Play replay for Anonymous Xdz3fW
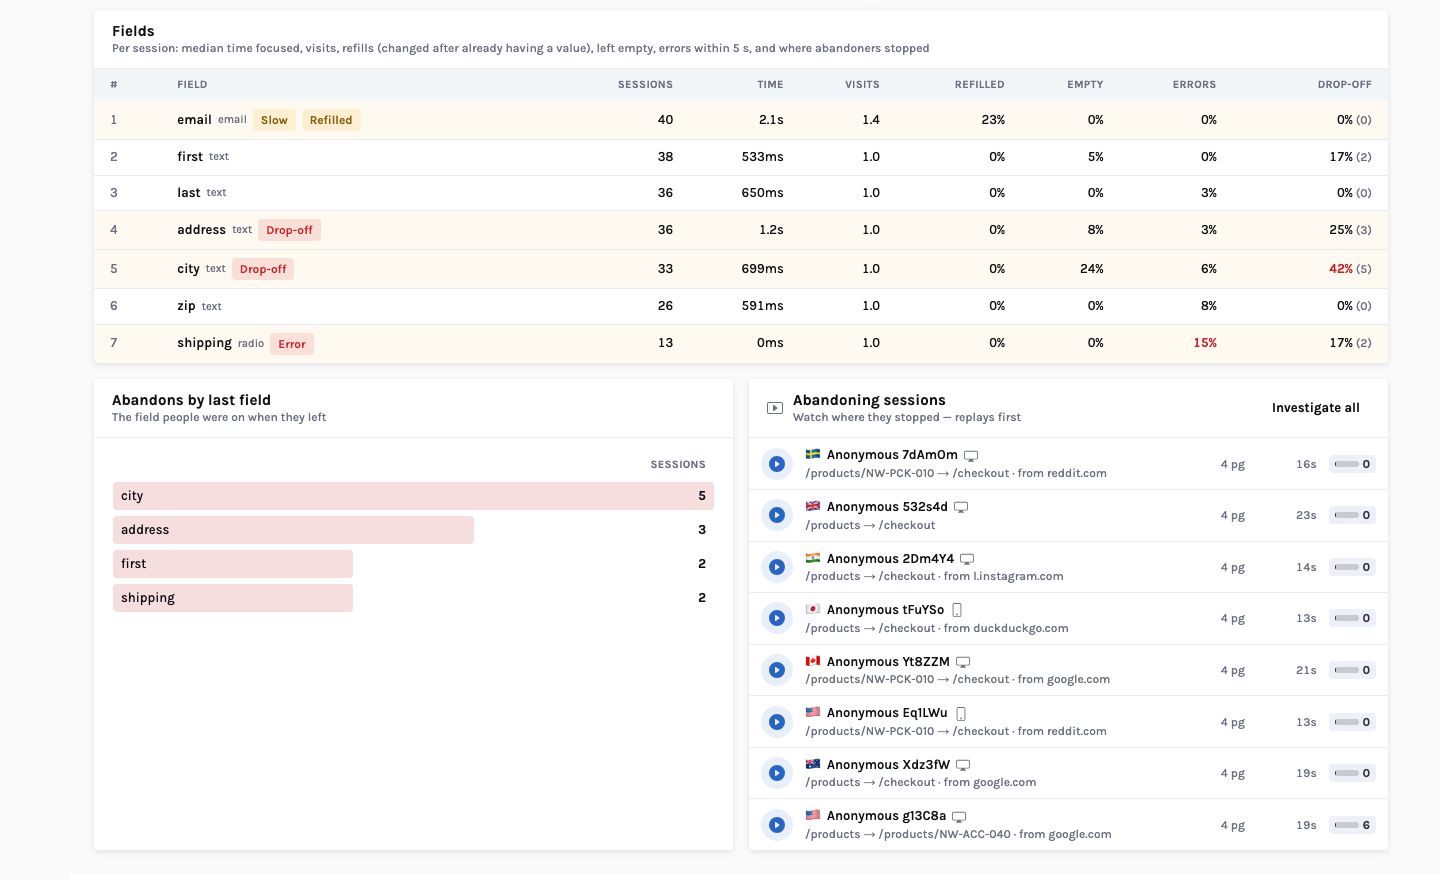 [776, 773]
